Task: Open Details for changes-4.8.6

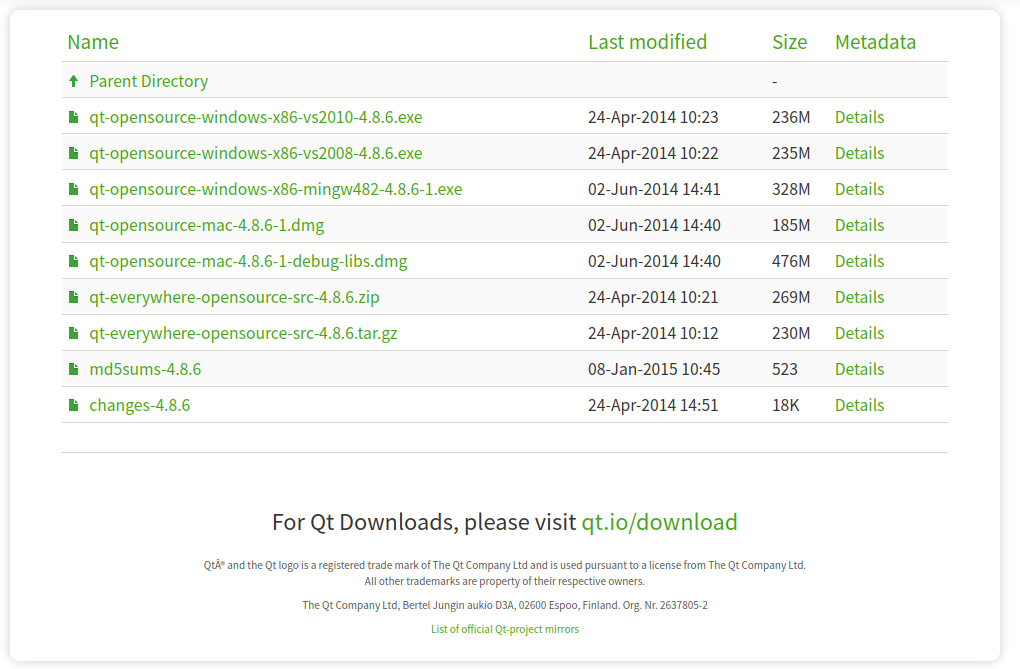Action: tap(859, 405)
